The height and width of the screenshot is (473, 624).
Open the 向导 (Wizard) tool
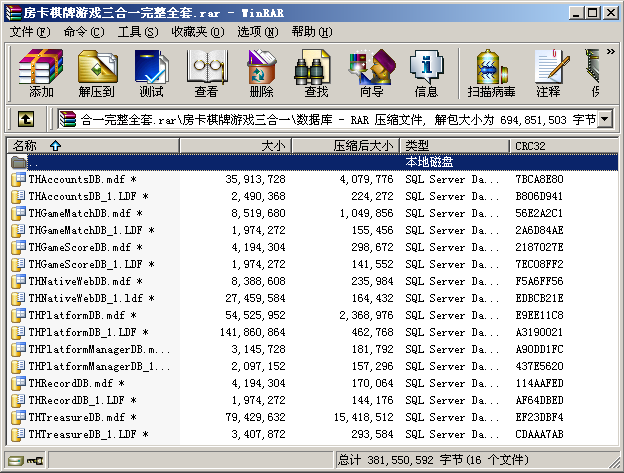(371, 73)
